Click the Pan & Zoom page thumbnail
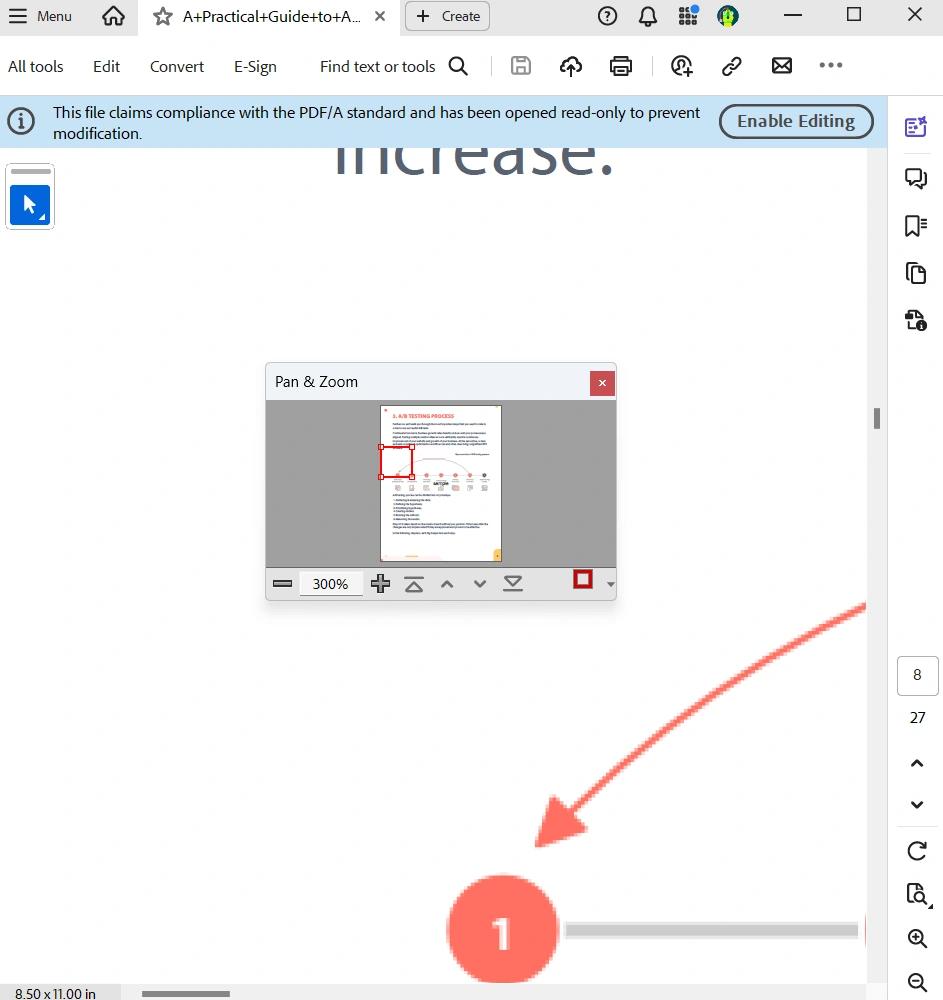 point(441,483)
